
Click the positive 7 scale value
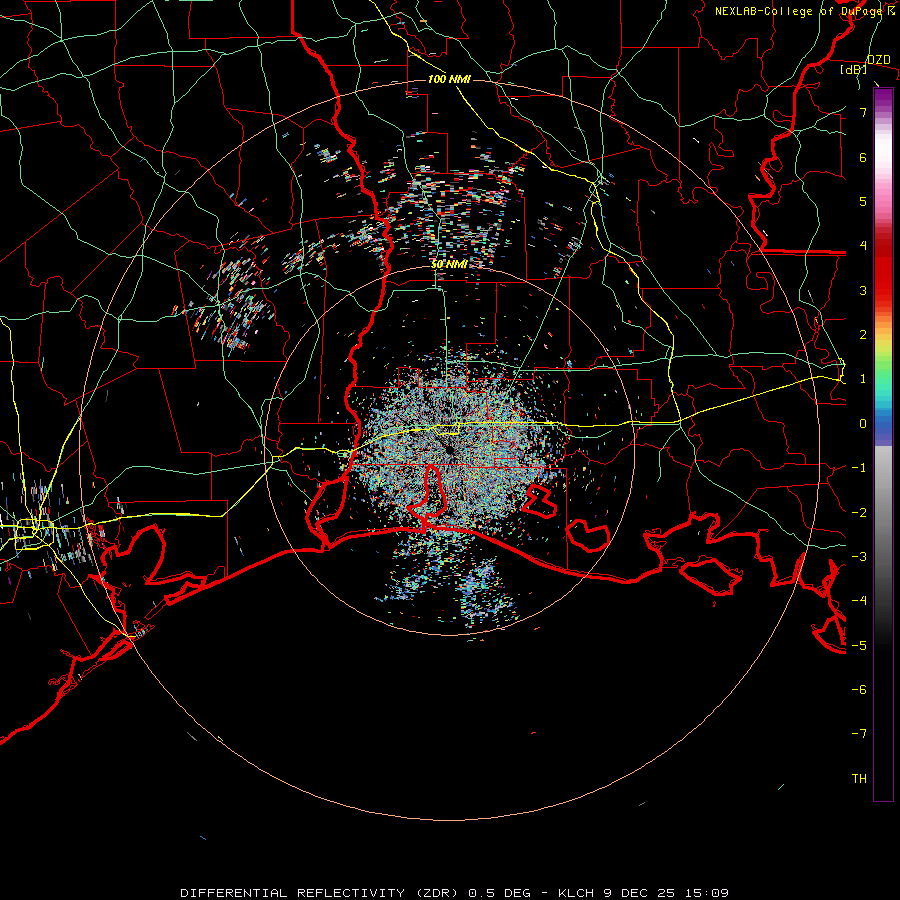tap(863, 112)
